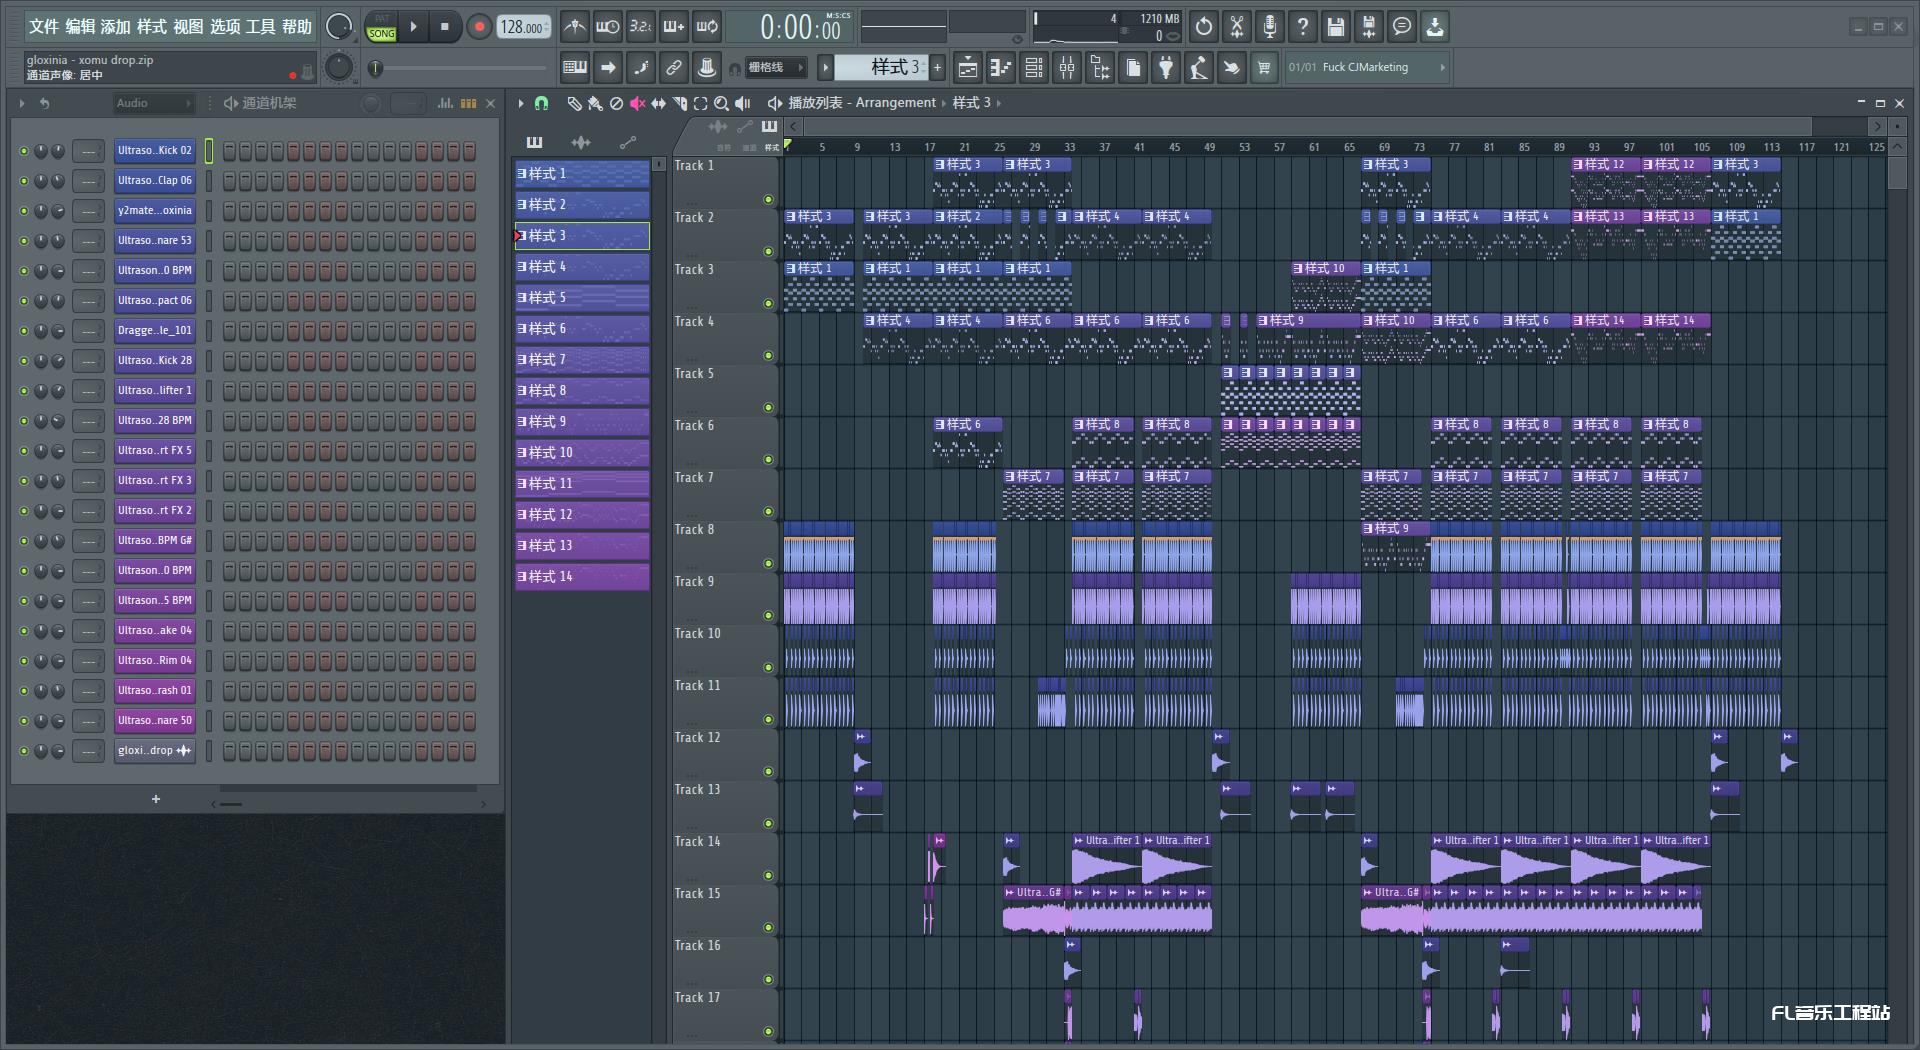
Task: Open the plugin picker plug icon
Action: click(x=1166, y=68)
